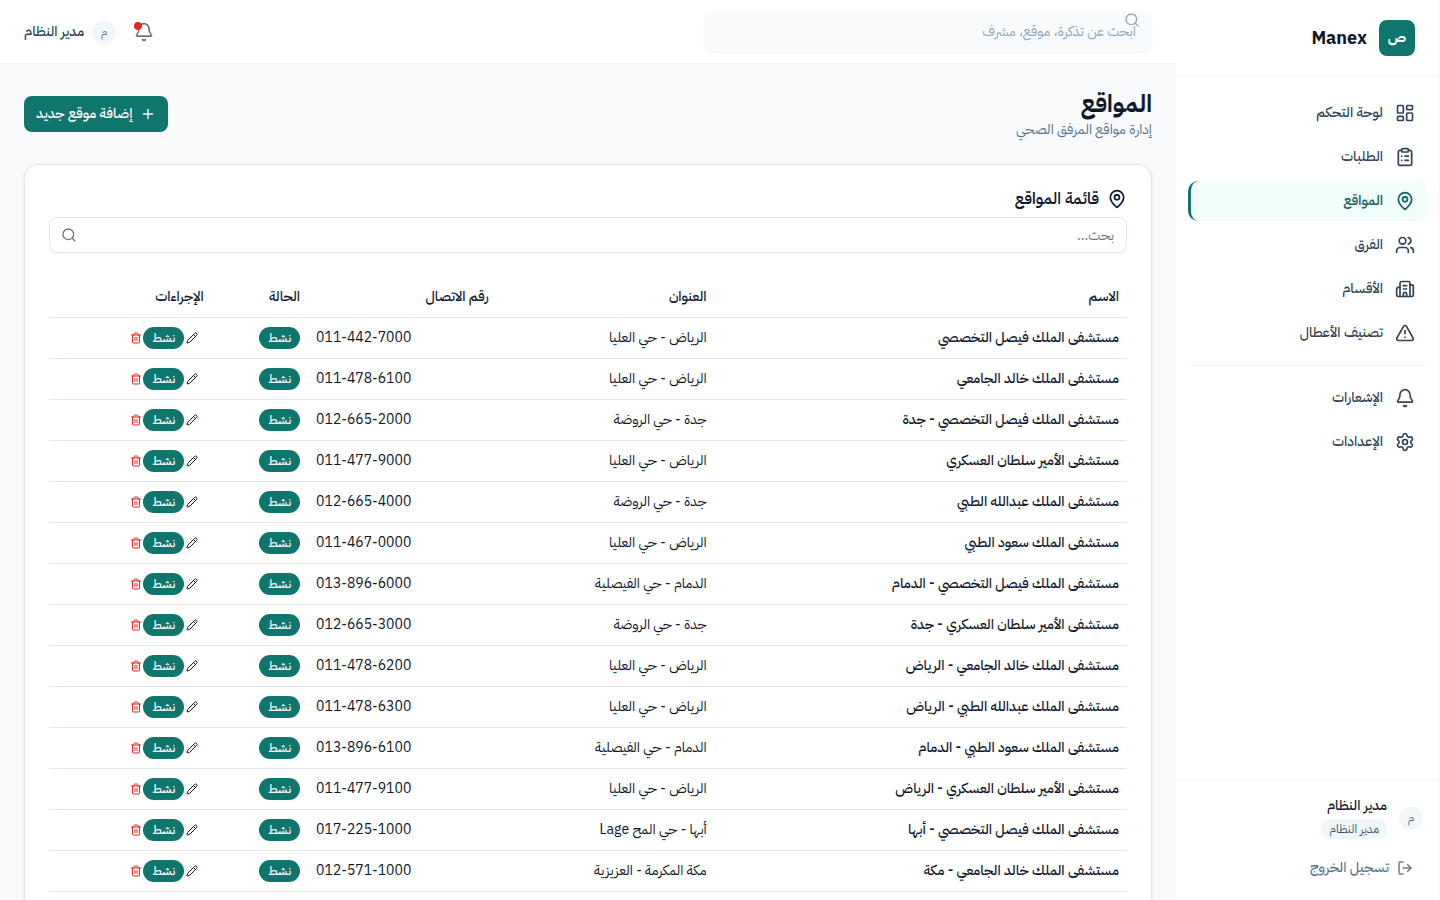Click تسجيل الخروج to log out
The image size is (1440, 900).
click(1361, 868)
